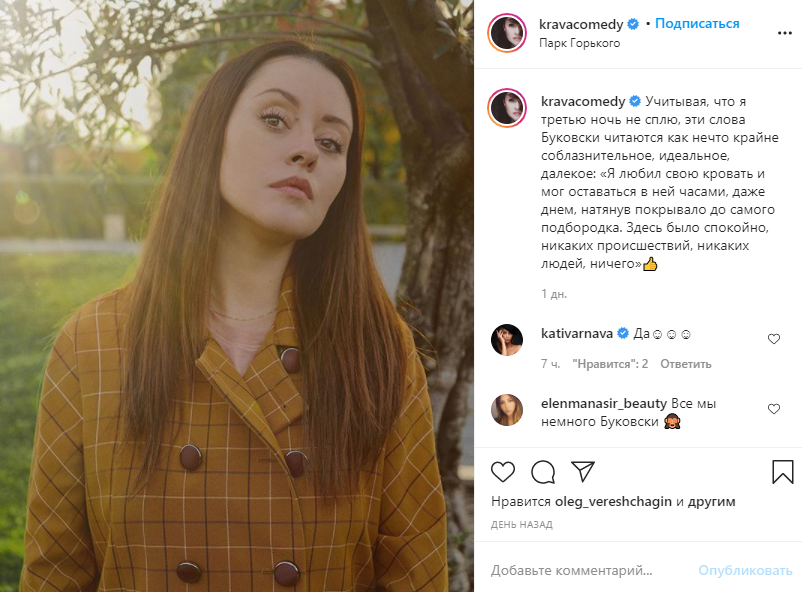Click the Подписаться follow button
Viewport: 802px width, 592px height.
pos(699,24)
